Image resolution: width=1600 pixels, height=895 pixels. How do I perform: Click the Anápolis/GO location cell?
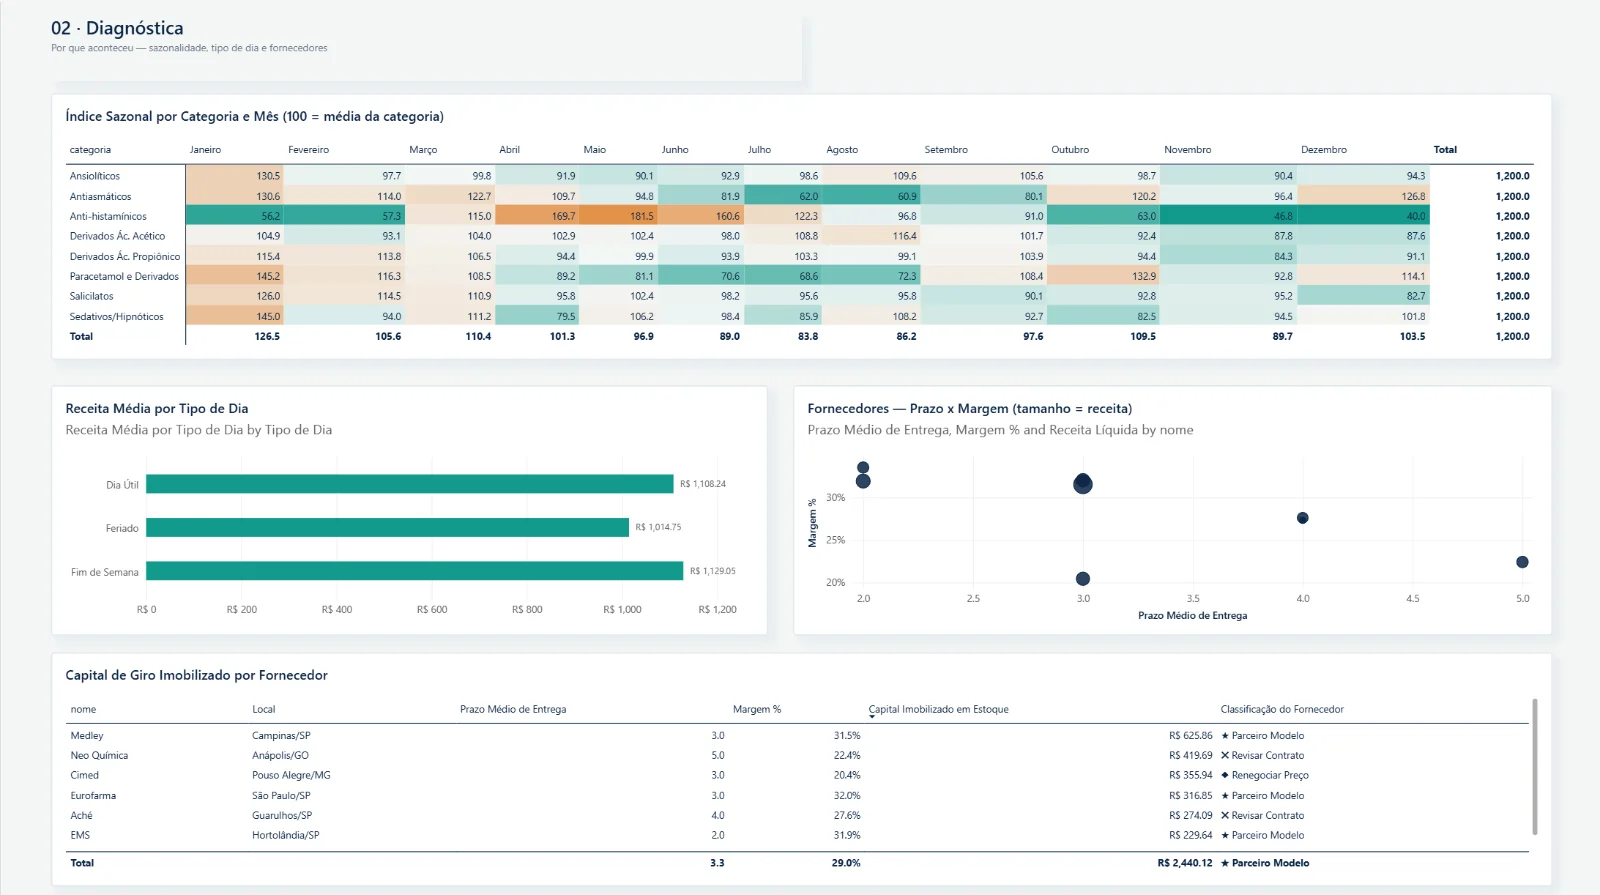click(x=280, y=756)
